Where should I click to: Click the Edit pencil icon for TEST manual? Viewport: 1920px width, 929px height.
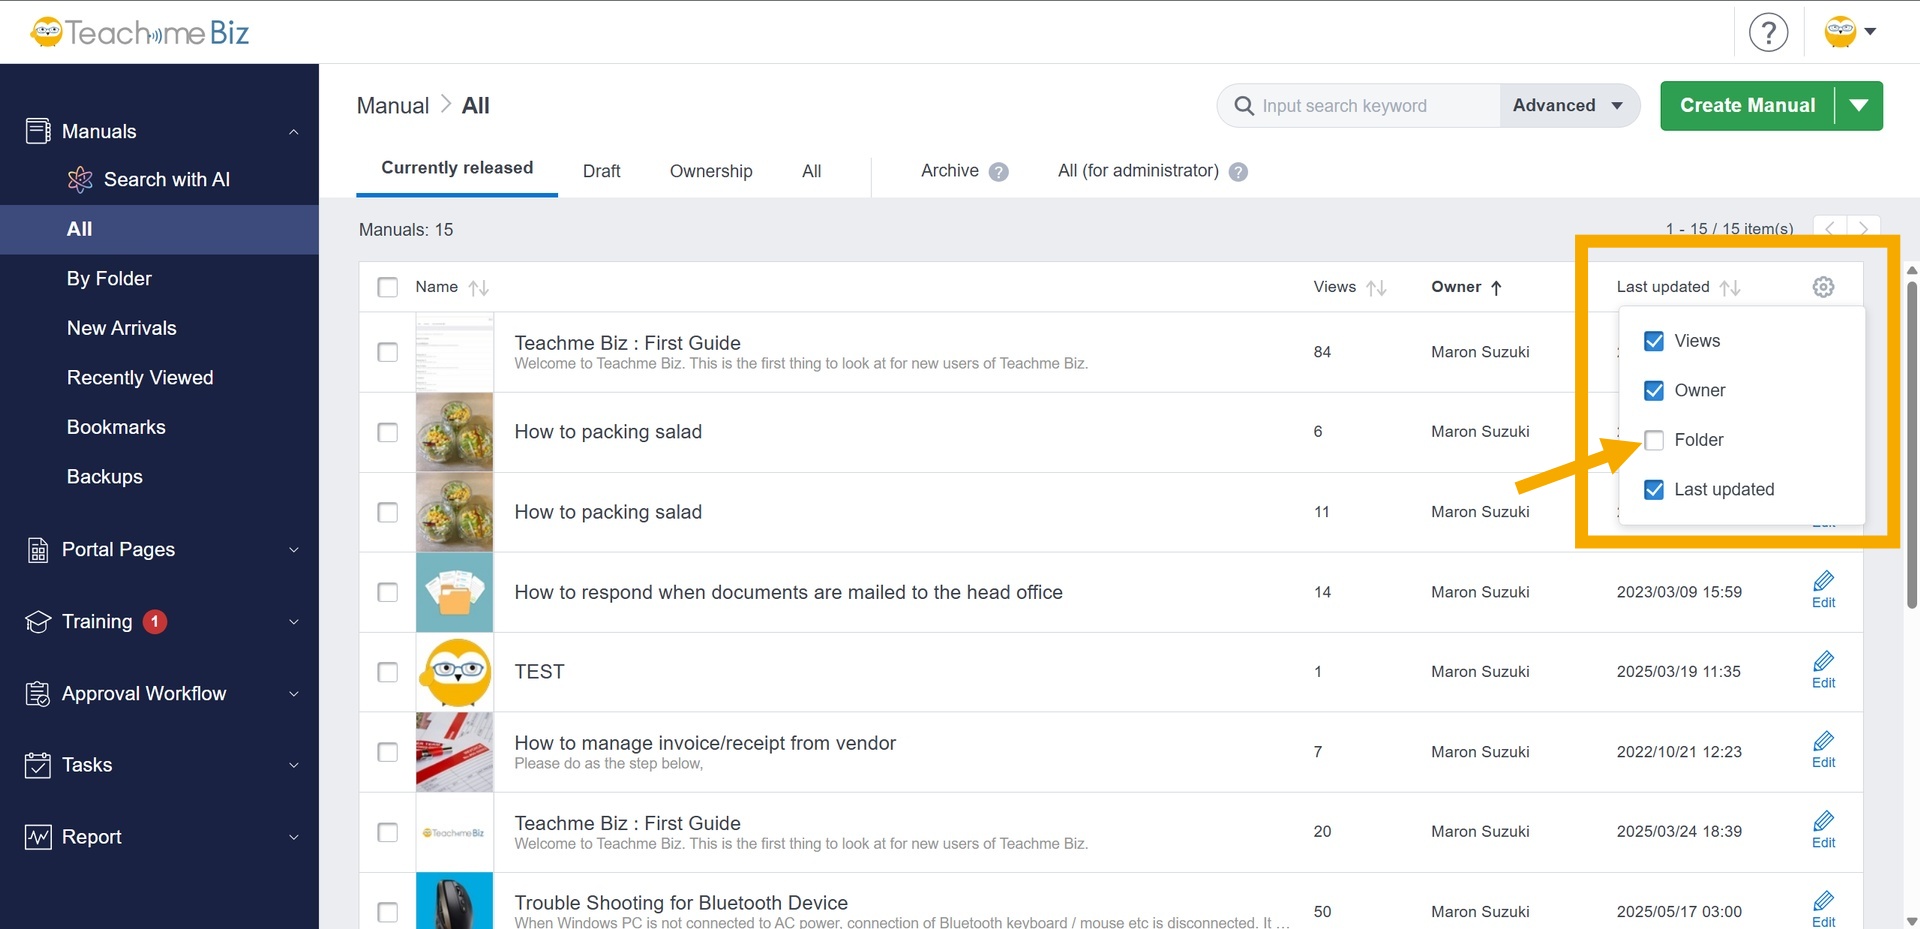pos(1823,663)
